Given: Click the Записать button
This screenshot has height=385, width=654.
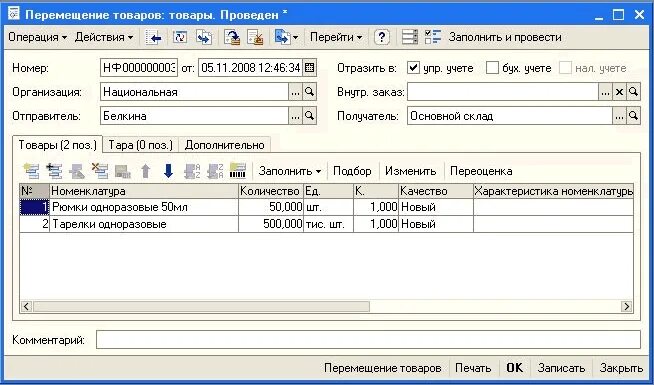Looking at the screenshot, I should point(561,368).
